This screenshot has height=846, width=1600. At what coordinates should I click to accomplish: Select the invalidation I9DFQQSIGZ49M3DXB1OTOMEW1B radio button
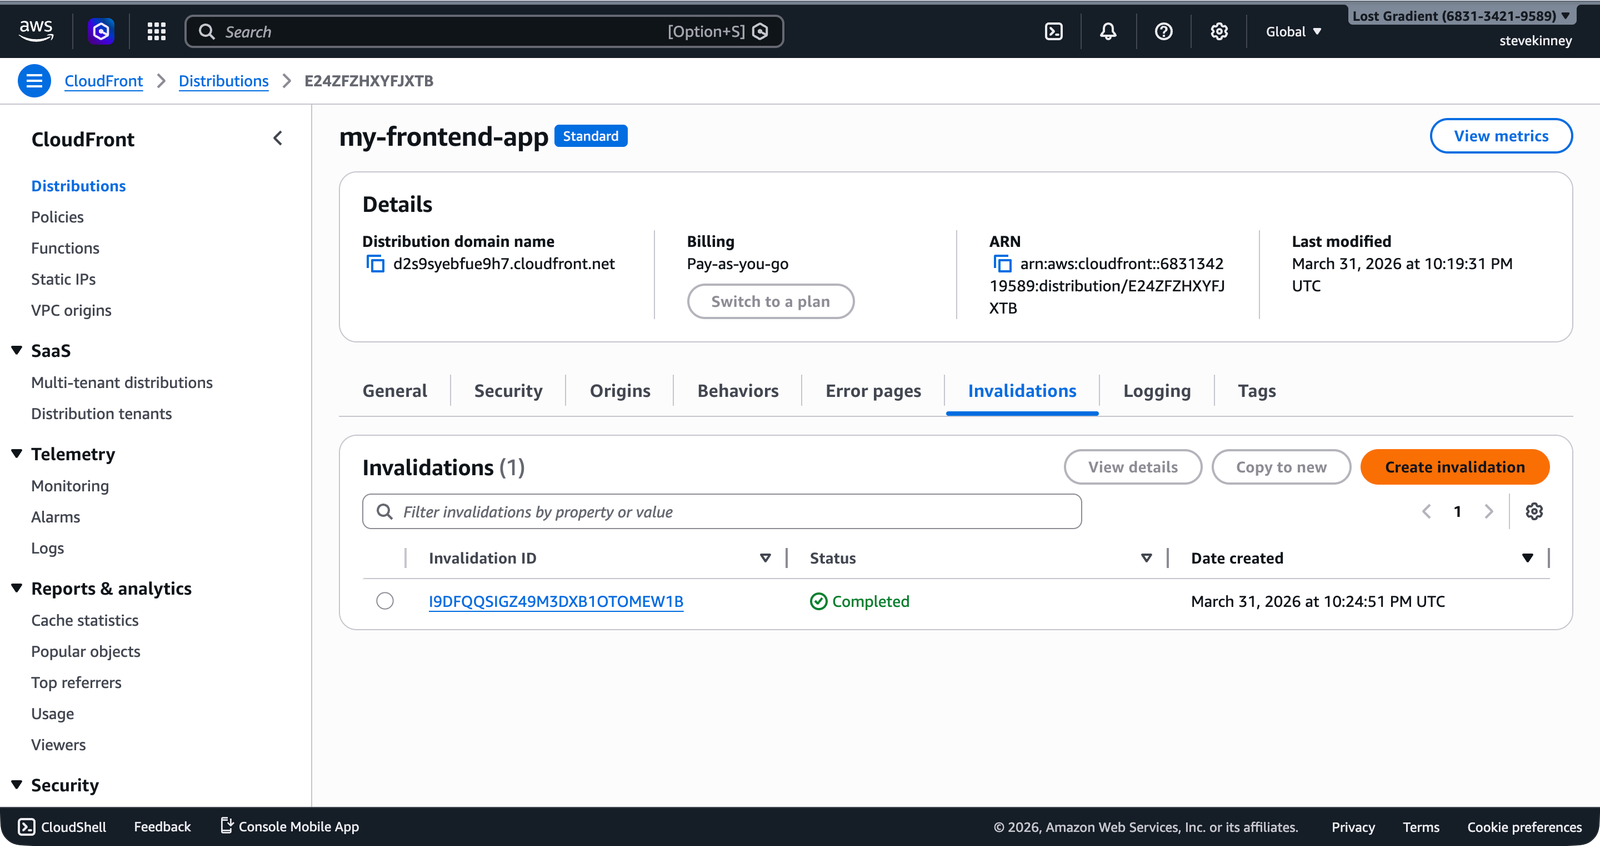coord(385,601)
